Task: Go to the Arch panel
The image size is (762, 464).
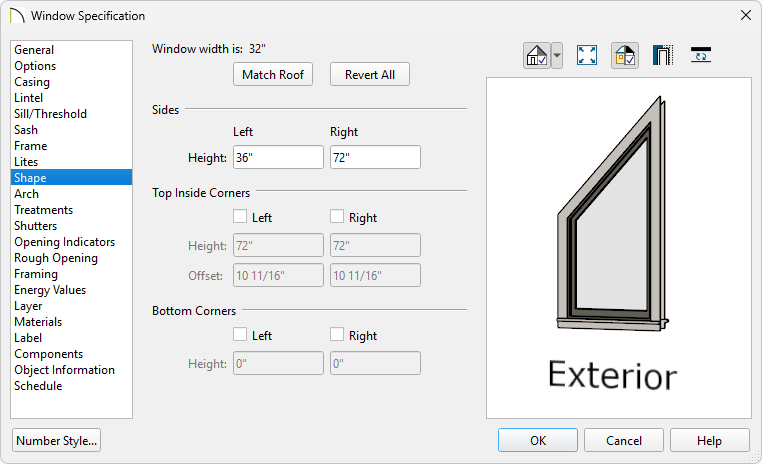Action: pos(71,194)
